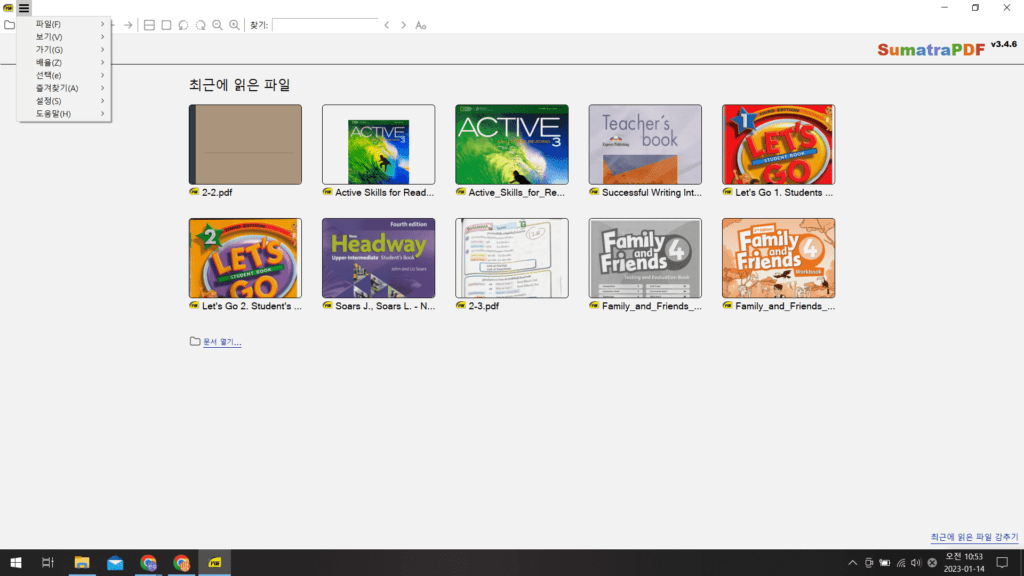Image resolution: width=1024 pixels, height=576 pixels.
Task: Open the Mail app on taskbar
Action: coord(115,562)
